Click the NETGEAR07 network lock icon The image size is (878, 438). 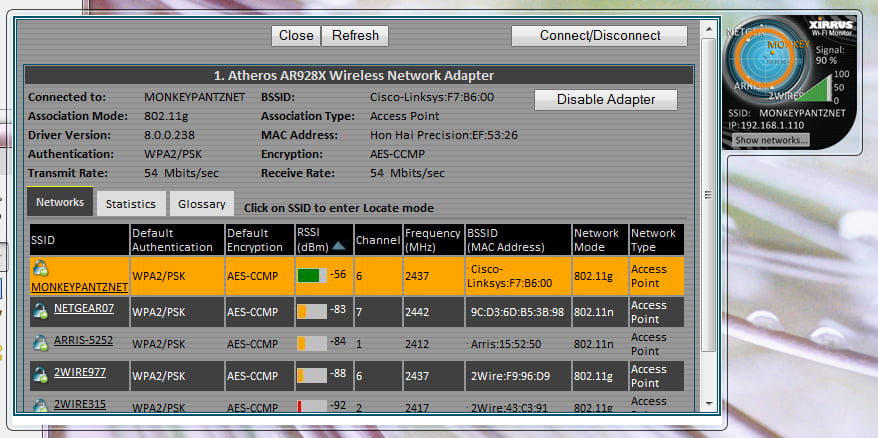[x=40, y=311]
